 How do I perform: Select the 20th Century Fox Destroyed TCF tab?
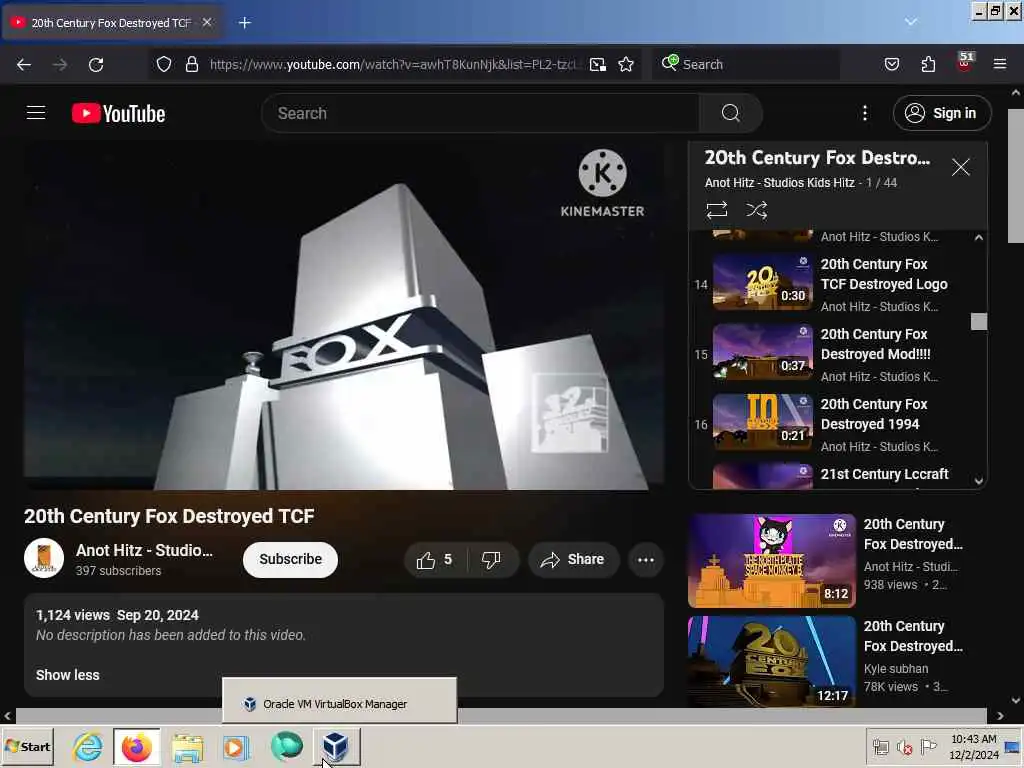coord(111,22)
